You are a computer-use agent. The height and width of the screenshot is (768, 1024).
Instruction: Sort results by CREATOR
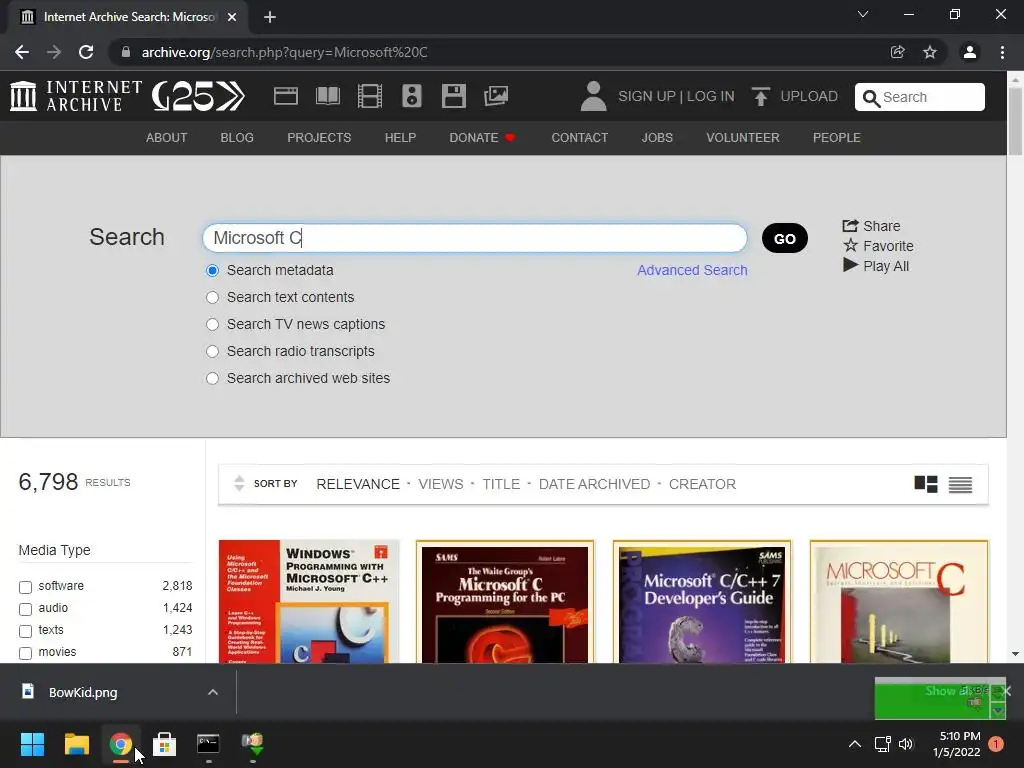click(702, 484)
